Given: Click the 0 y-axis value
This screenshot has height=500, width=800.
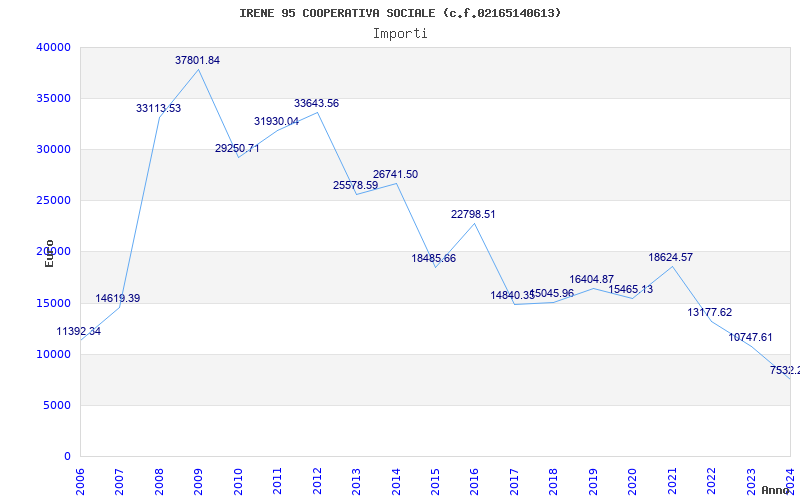Looking at the screenshot, I should click(67, 457).
